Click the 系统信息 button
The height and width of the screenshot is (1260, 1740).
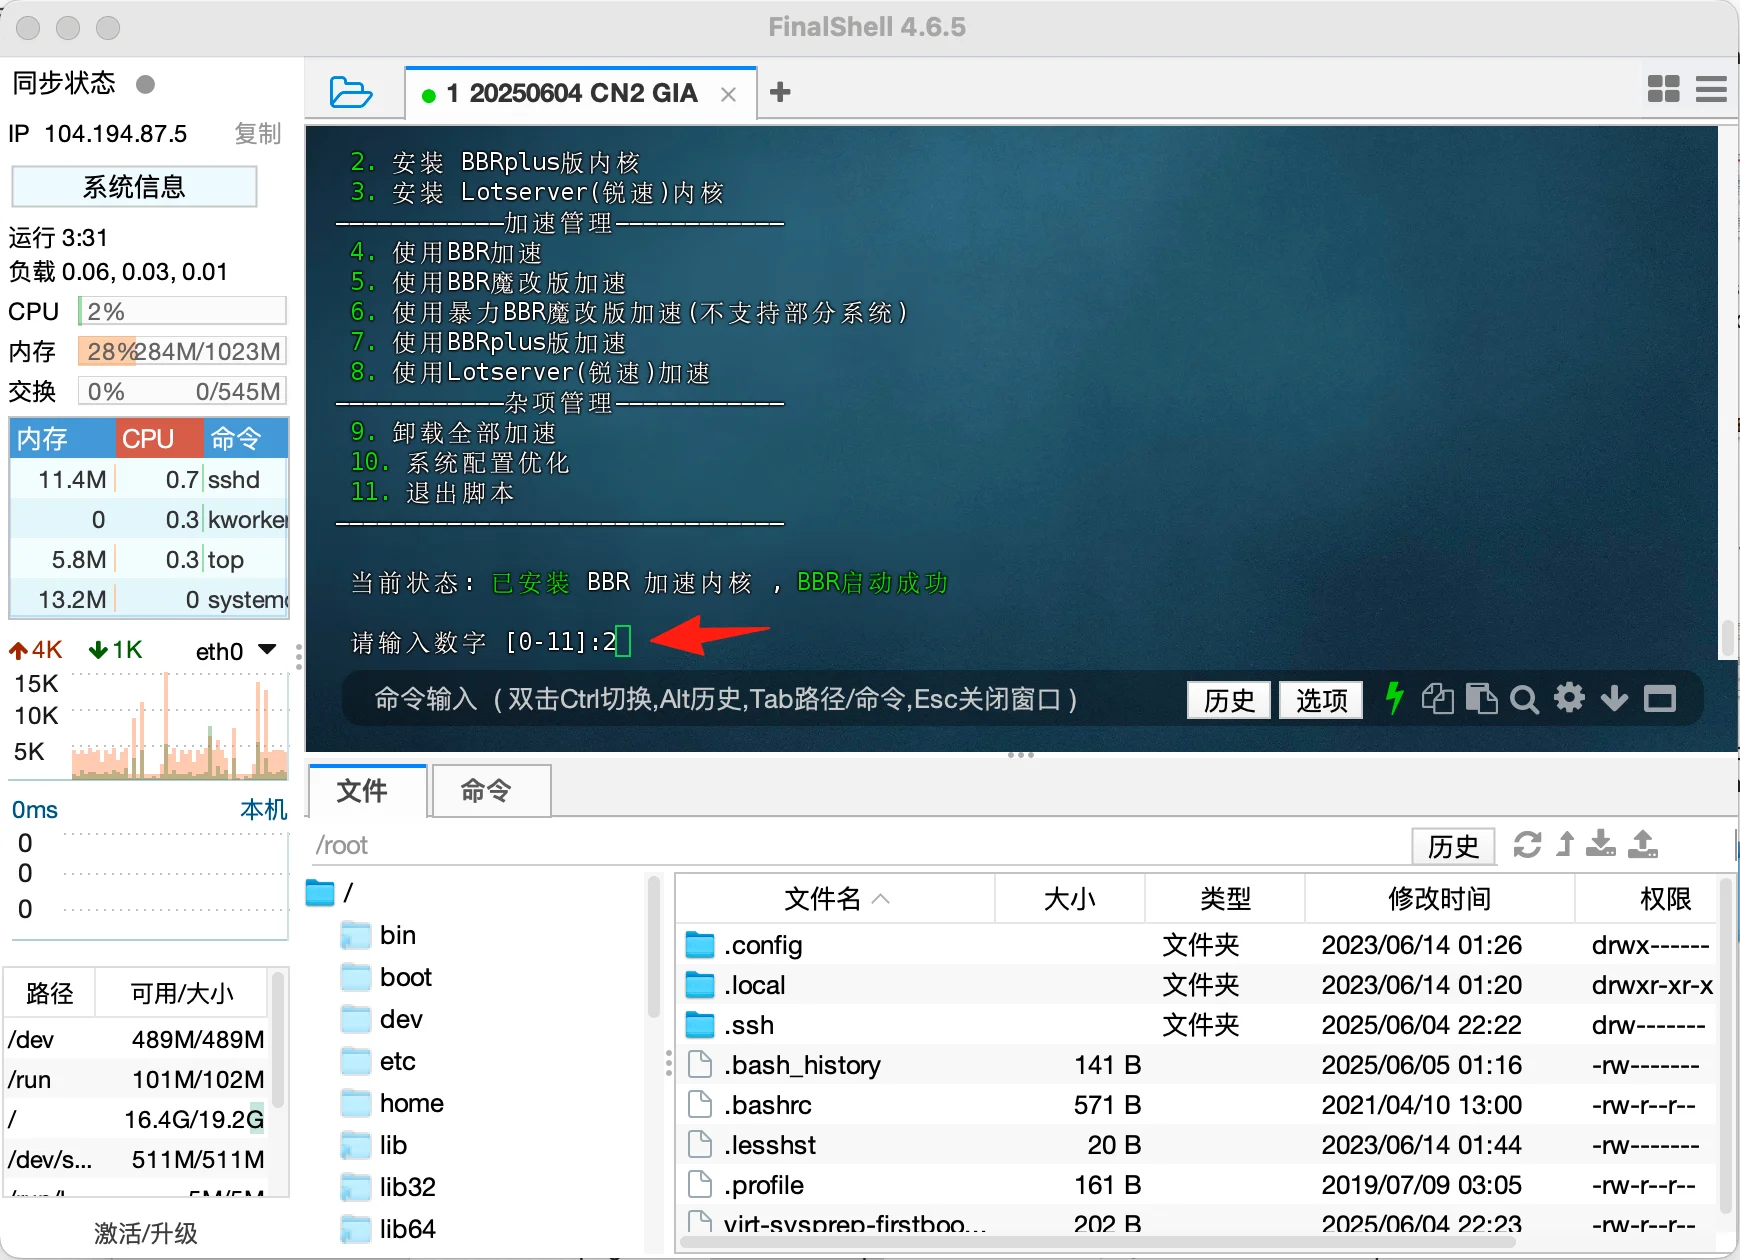point(134,187)
